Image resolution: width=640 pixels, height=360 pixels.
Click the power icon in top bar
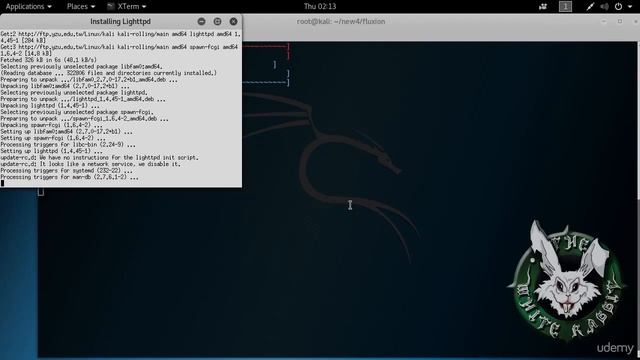point(618,6)
